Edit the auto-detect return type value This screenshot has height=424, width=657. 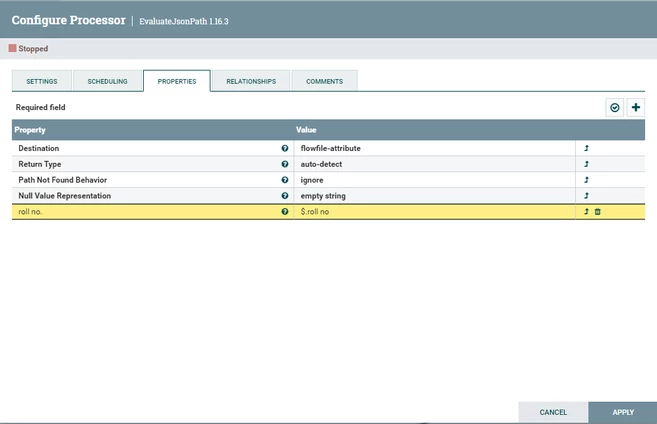pyautogui.click(x=435, y=164)
